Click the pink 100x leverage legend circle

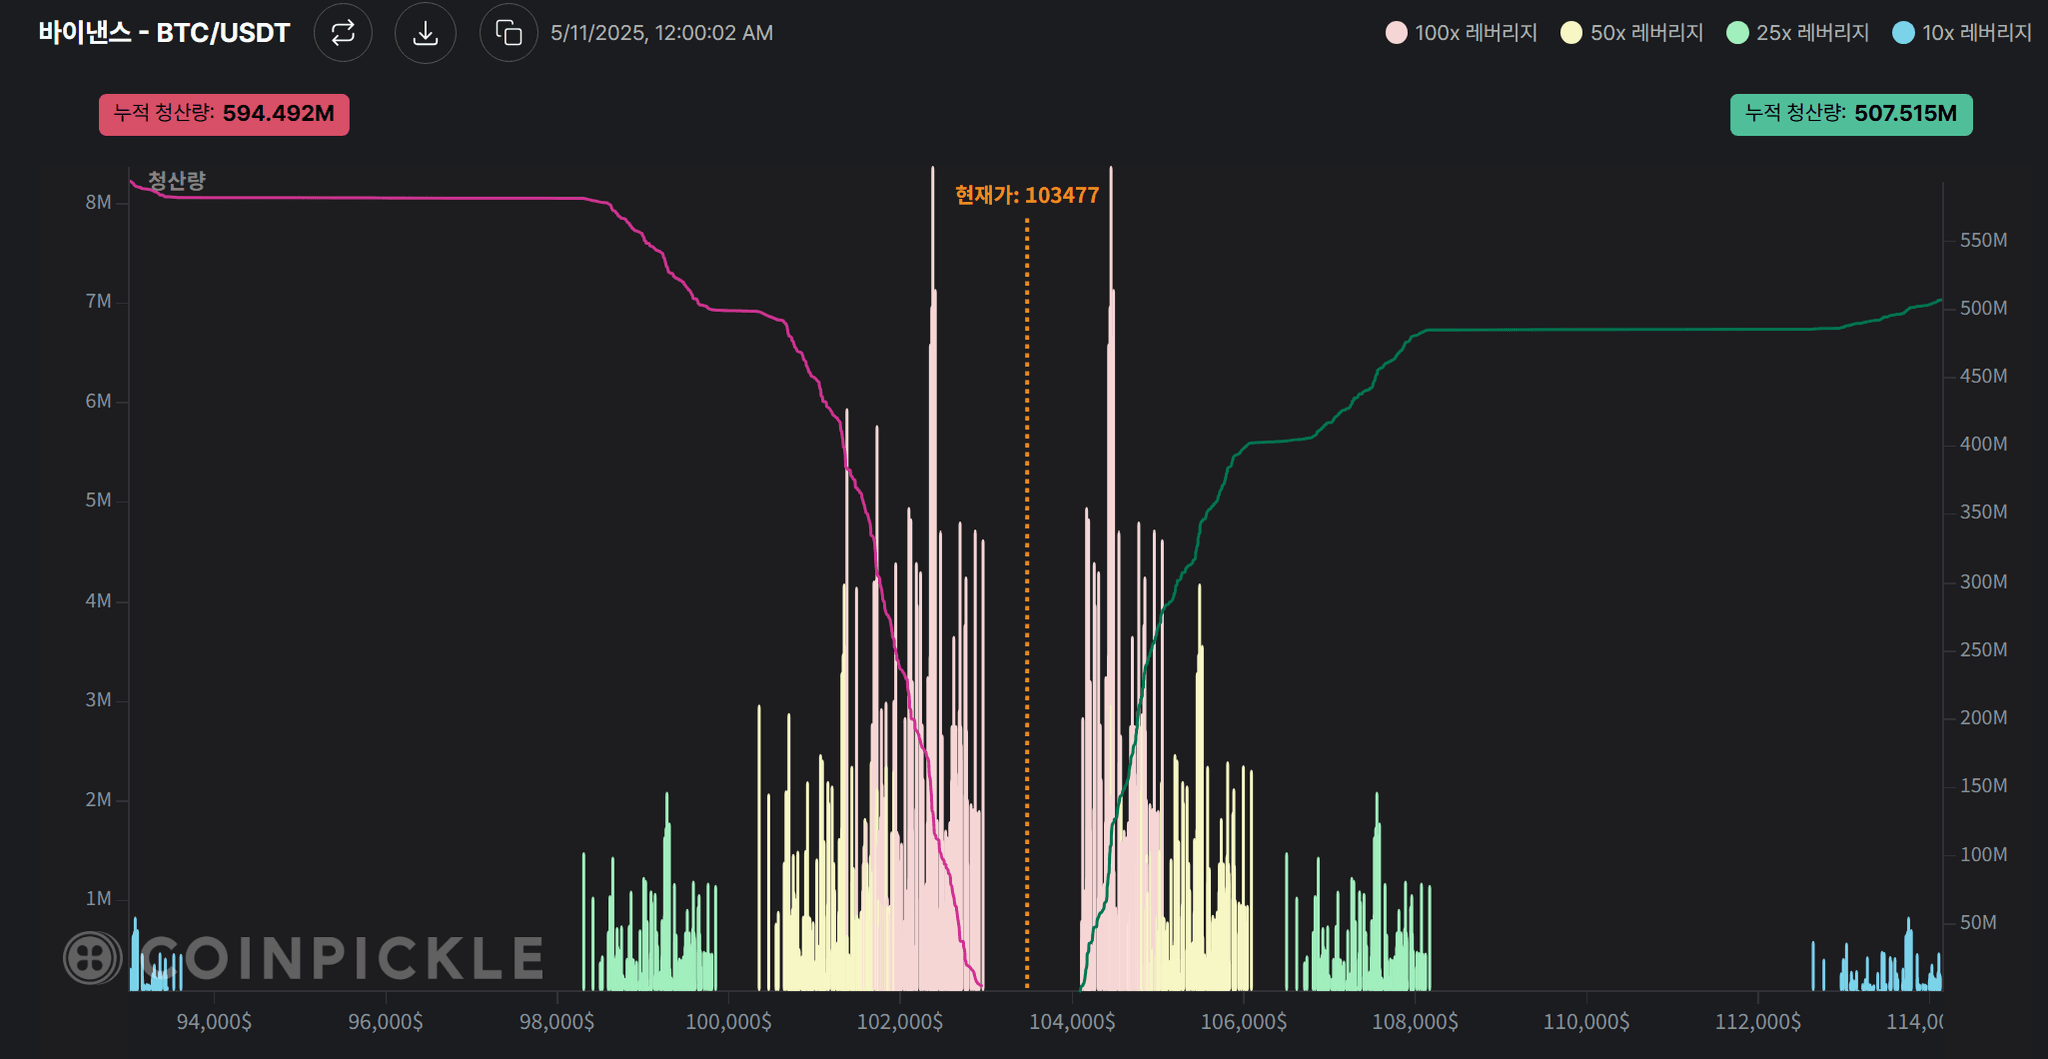click(x=1396, y=33)
